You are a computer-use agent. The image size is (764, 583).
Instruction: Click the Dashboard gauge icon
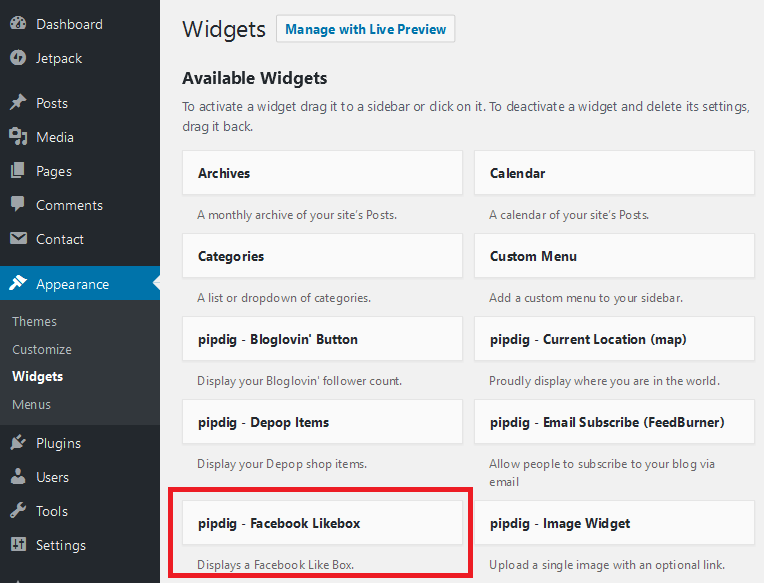click(18, 23)
